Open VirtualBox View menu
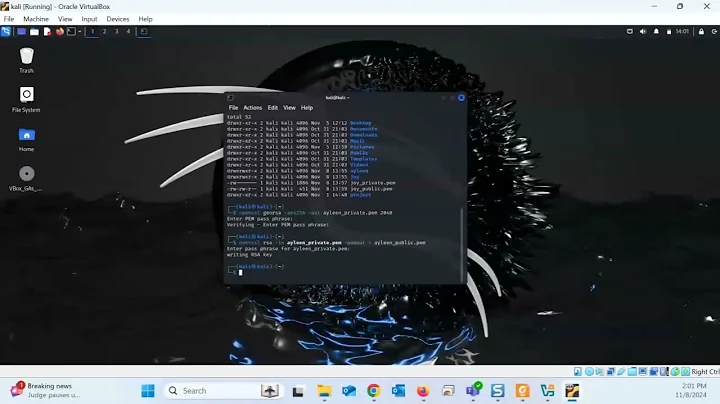The width and height of the screenshot is (720, 404). tap(65, 19)
